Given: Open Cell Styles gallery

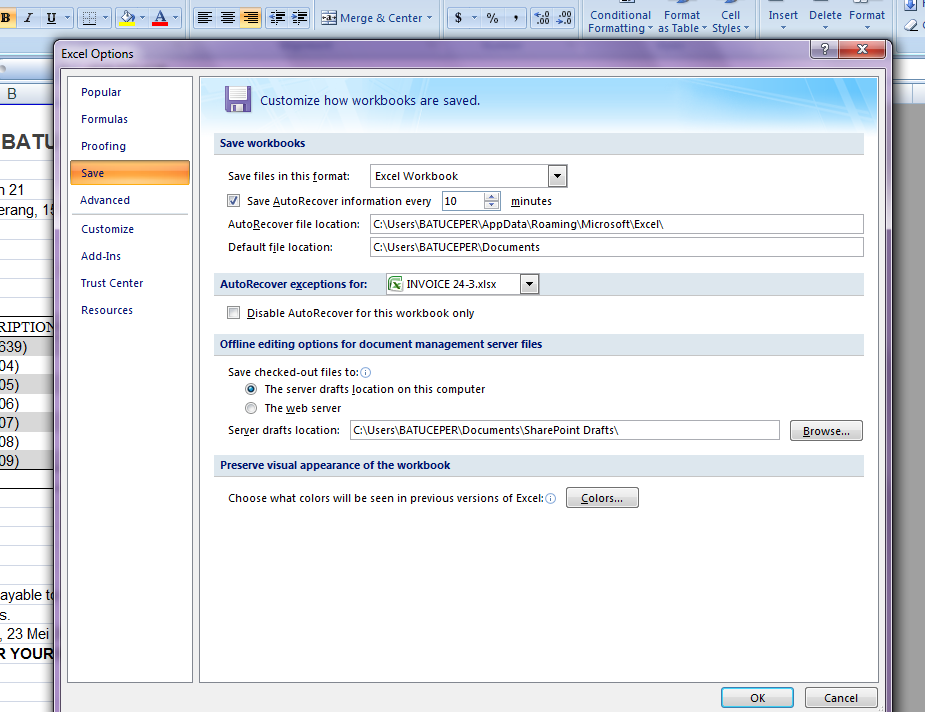Looking at the screenshot, I should (730, 21).
